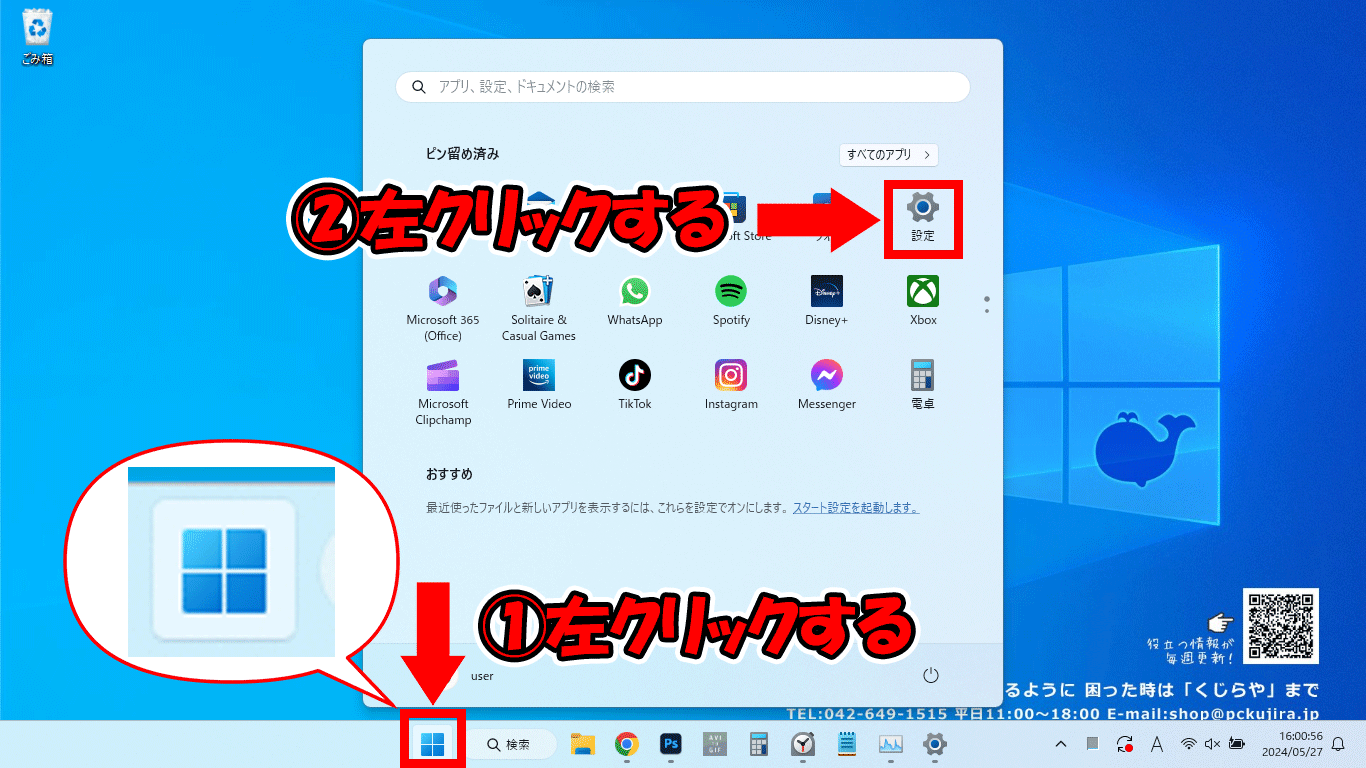Click the スタート設定を起動します link
Image resolution: width=1366 pixels, height=768 pixels.
click(x=857, y=507)
